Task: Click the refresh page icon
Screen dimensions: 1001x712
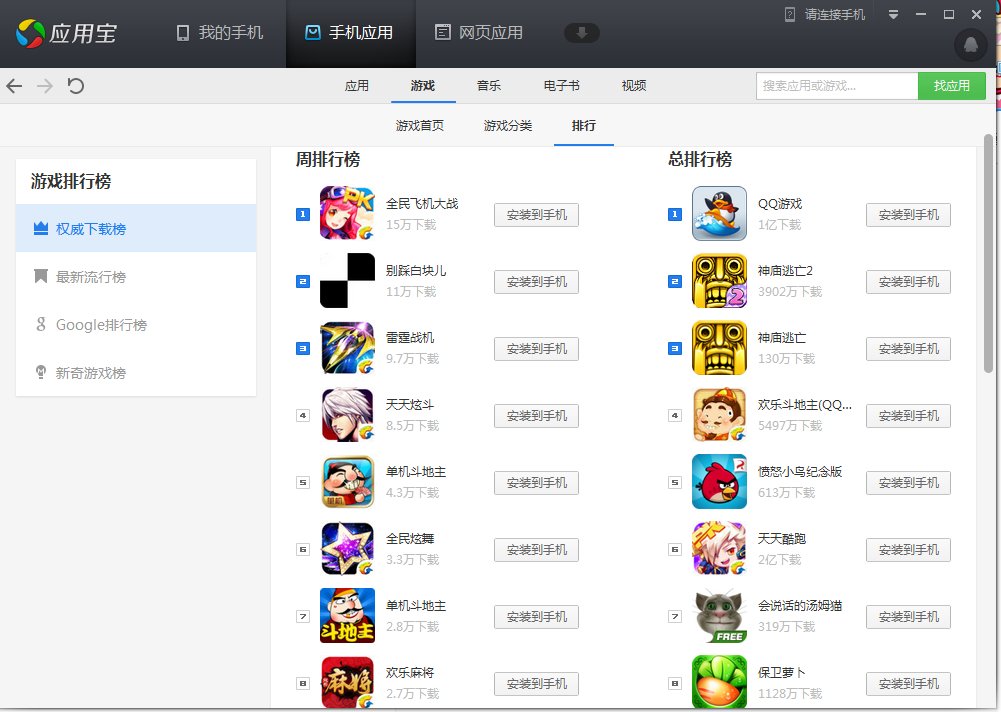Action: click(x=75, y=86)
